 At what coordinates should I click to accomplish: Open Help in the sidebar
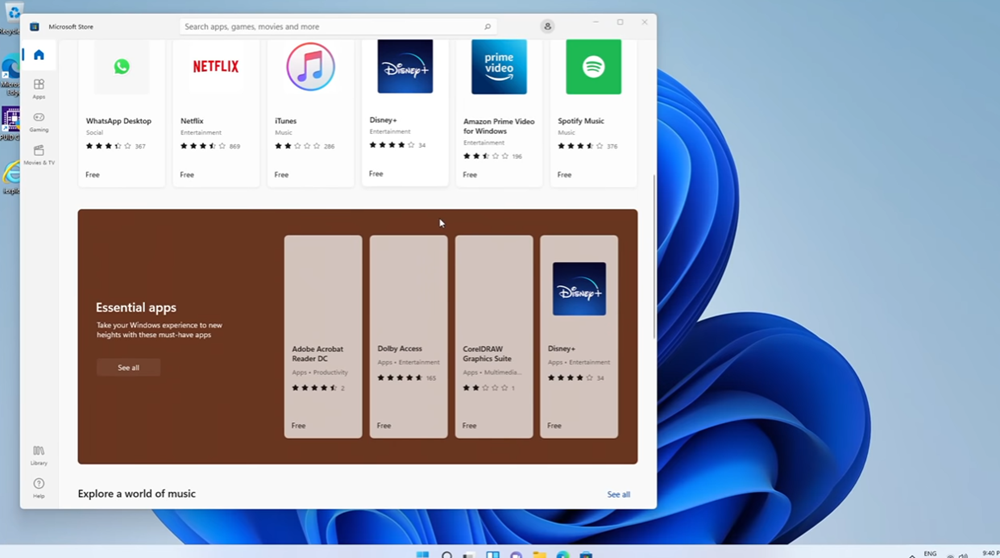point(39,488)
